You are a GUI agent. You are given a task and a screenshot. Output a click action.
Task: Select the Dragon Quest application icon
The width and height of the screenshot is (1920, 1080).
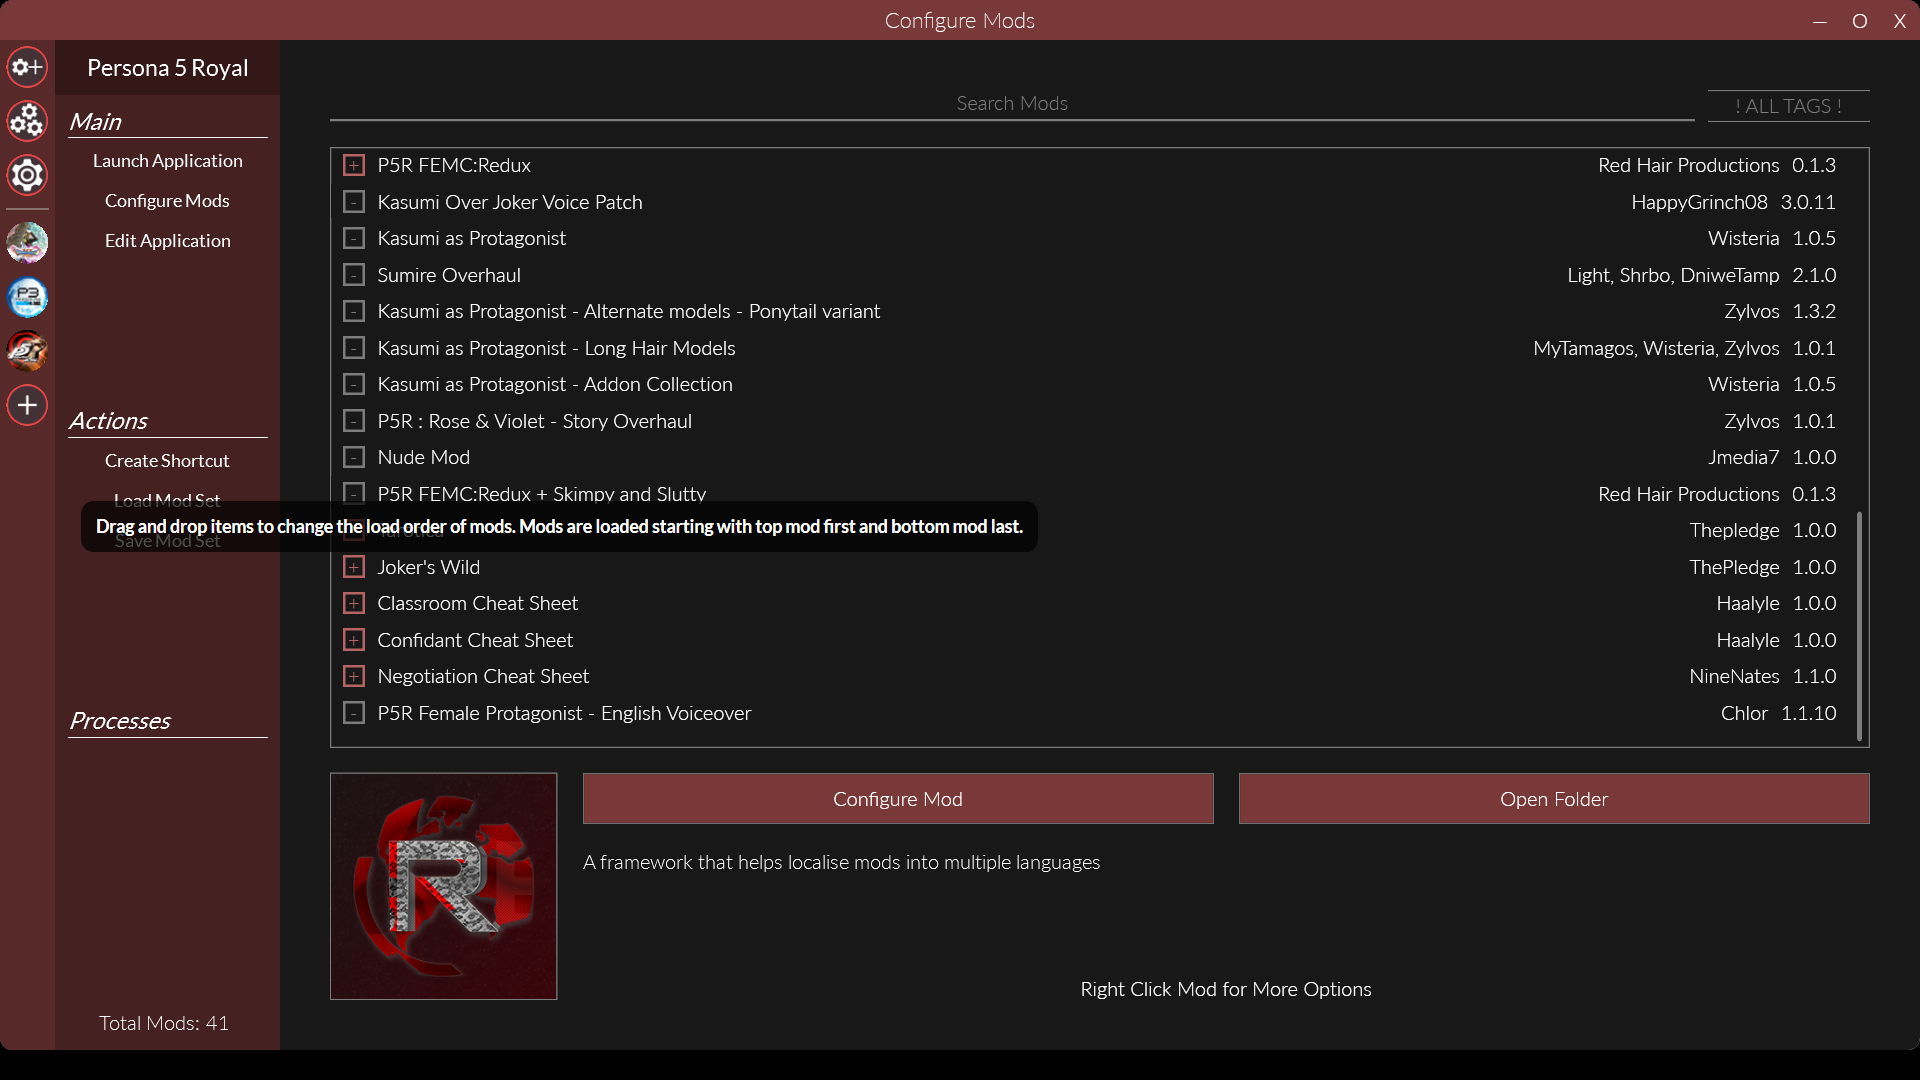[x=27, y=243]
